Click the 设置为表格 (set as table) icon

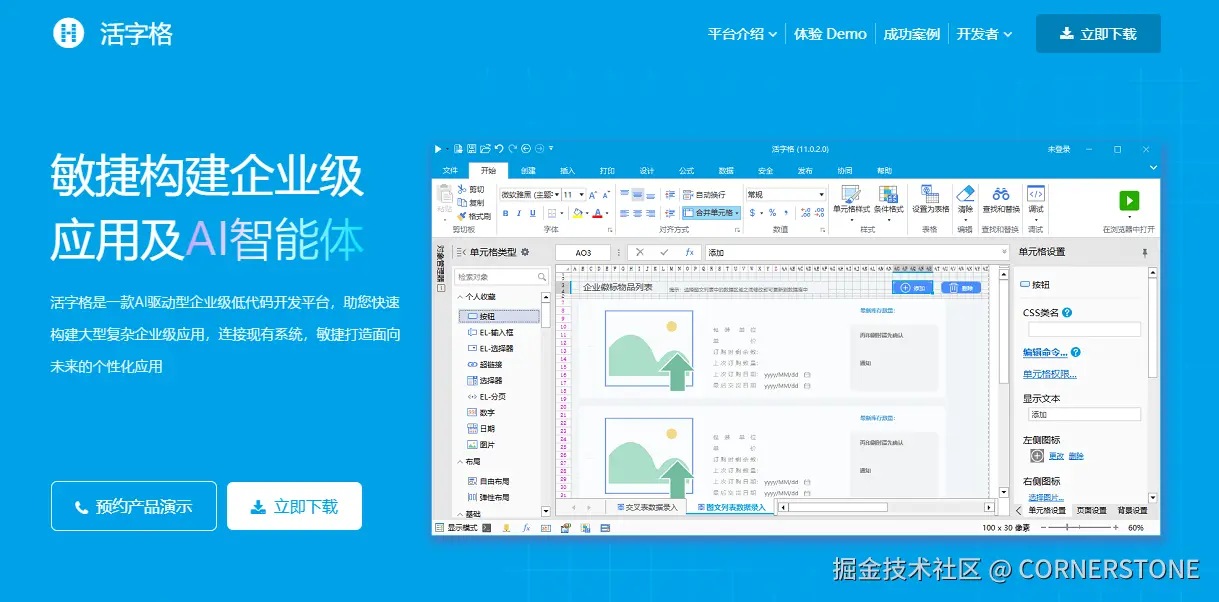pyautogui.click(x=930, y=194)
